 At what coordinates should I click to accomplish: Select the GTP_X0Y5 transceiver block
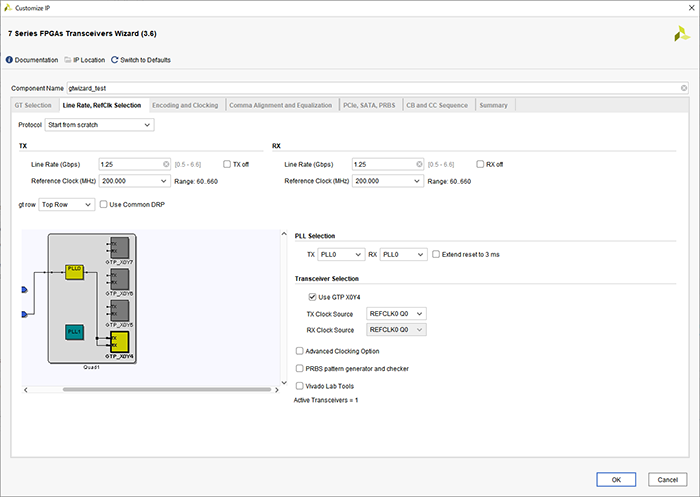point(120,311)
